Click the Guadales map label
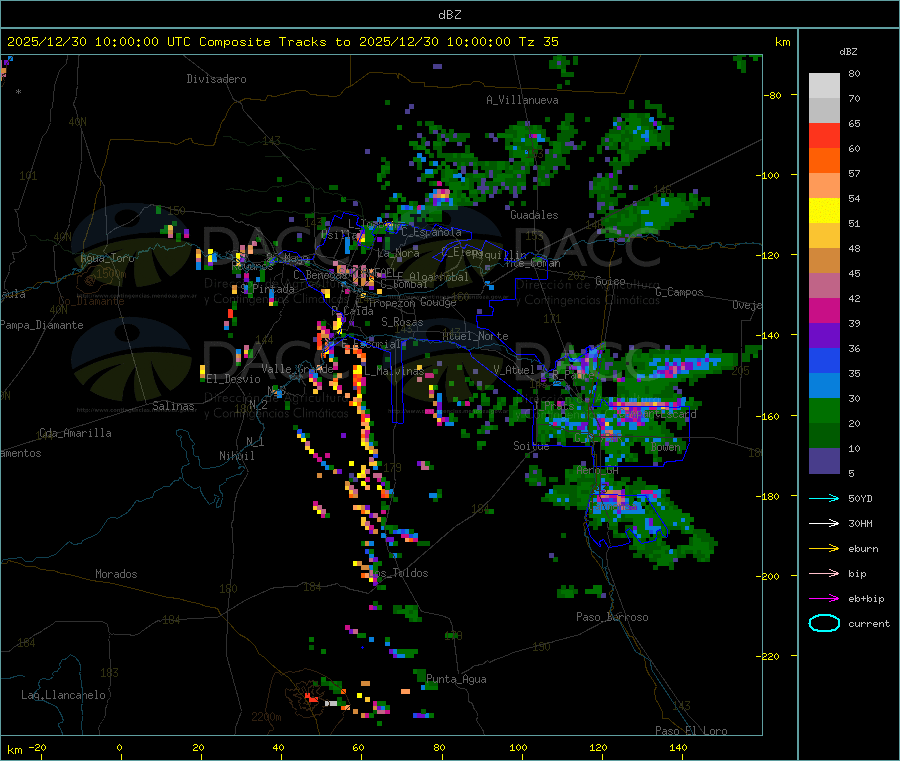Screen dimensions: 900x761 coord(534,215)
